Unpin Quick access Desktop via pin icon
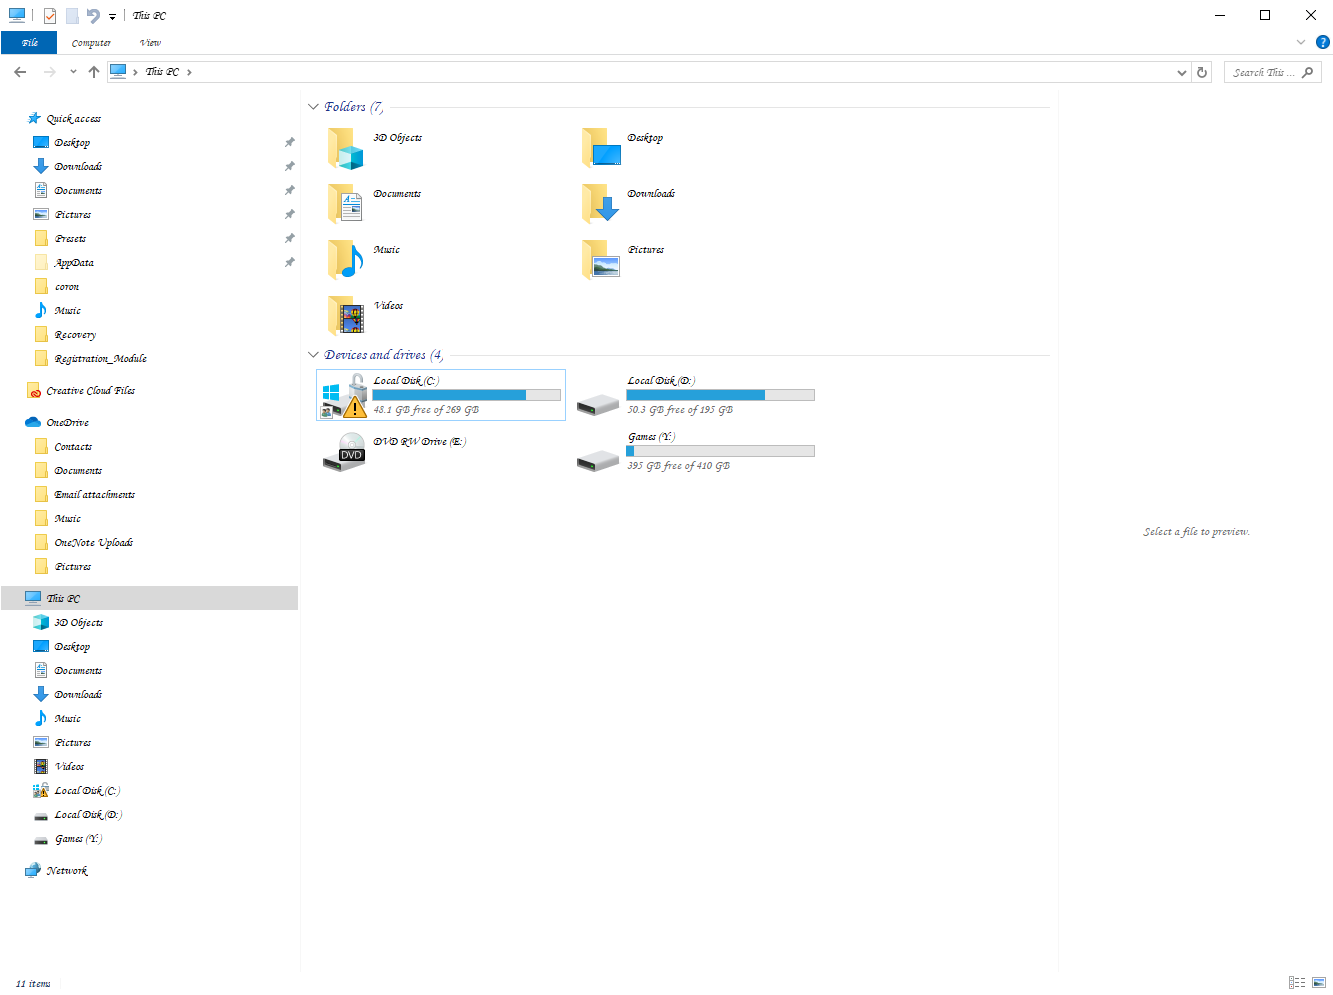Viewport: 1333px width, 995px height. (x=289, y=142)
